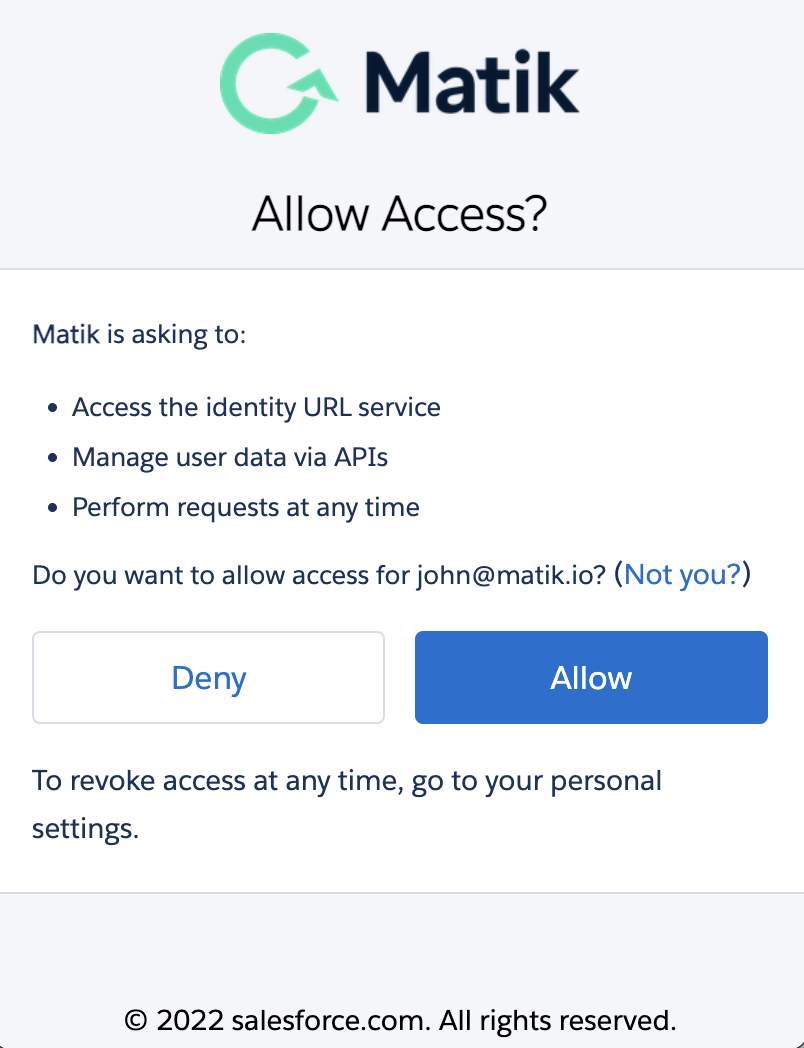The width and height of the screenshot is (804, 1048).
Task: Click 'All rights reserved.' footer text
Action: (557, 1020)
